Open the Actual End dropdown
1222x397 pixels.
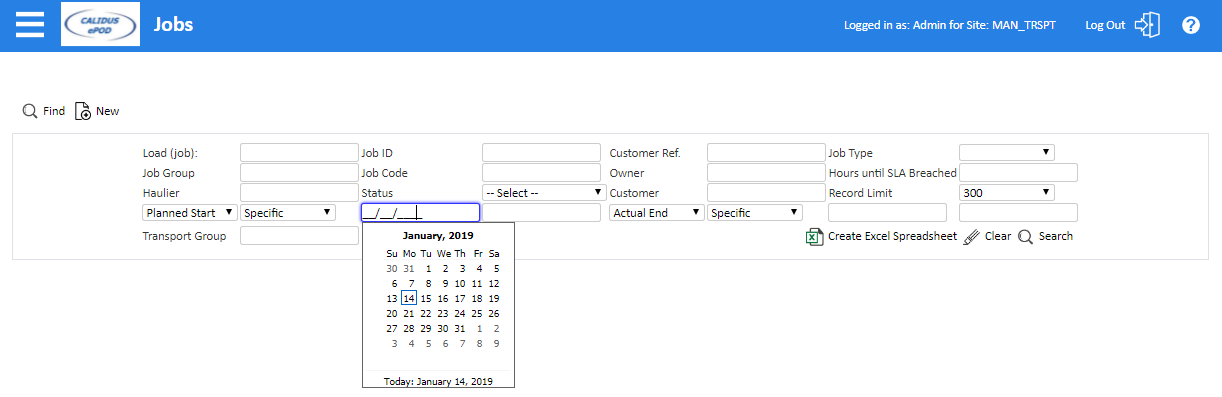pyautogui.click(x=657, y=212)
